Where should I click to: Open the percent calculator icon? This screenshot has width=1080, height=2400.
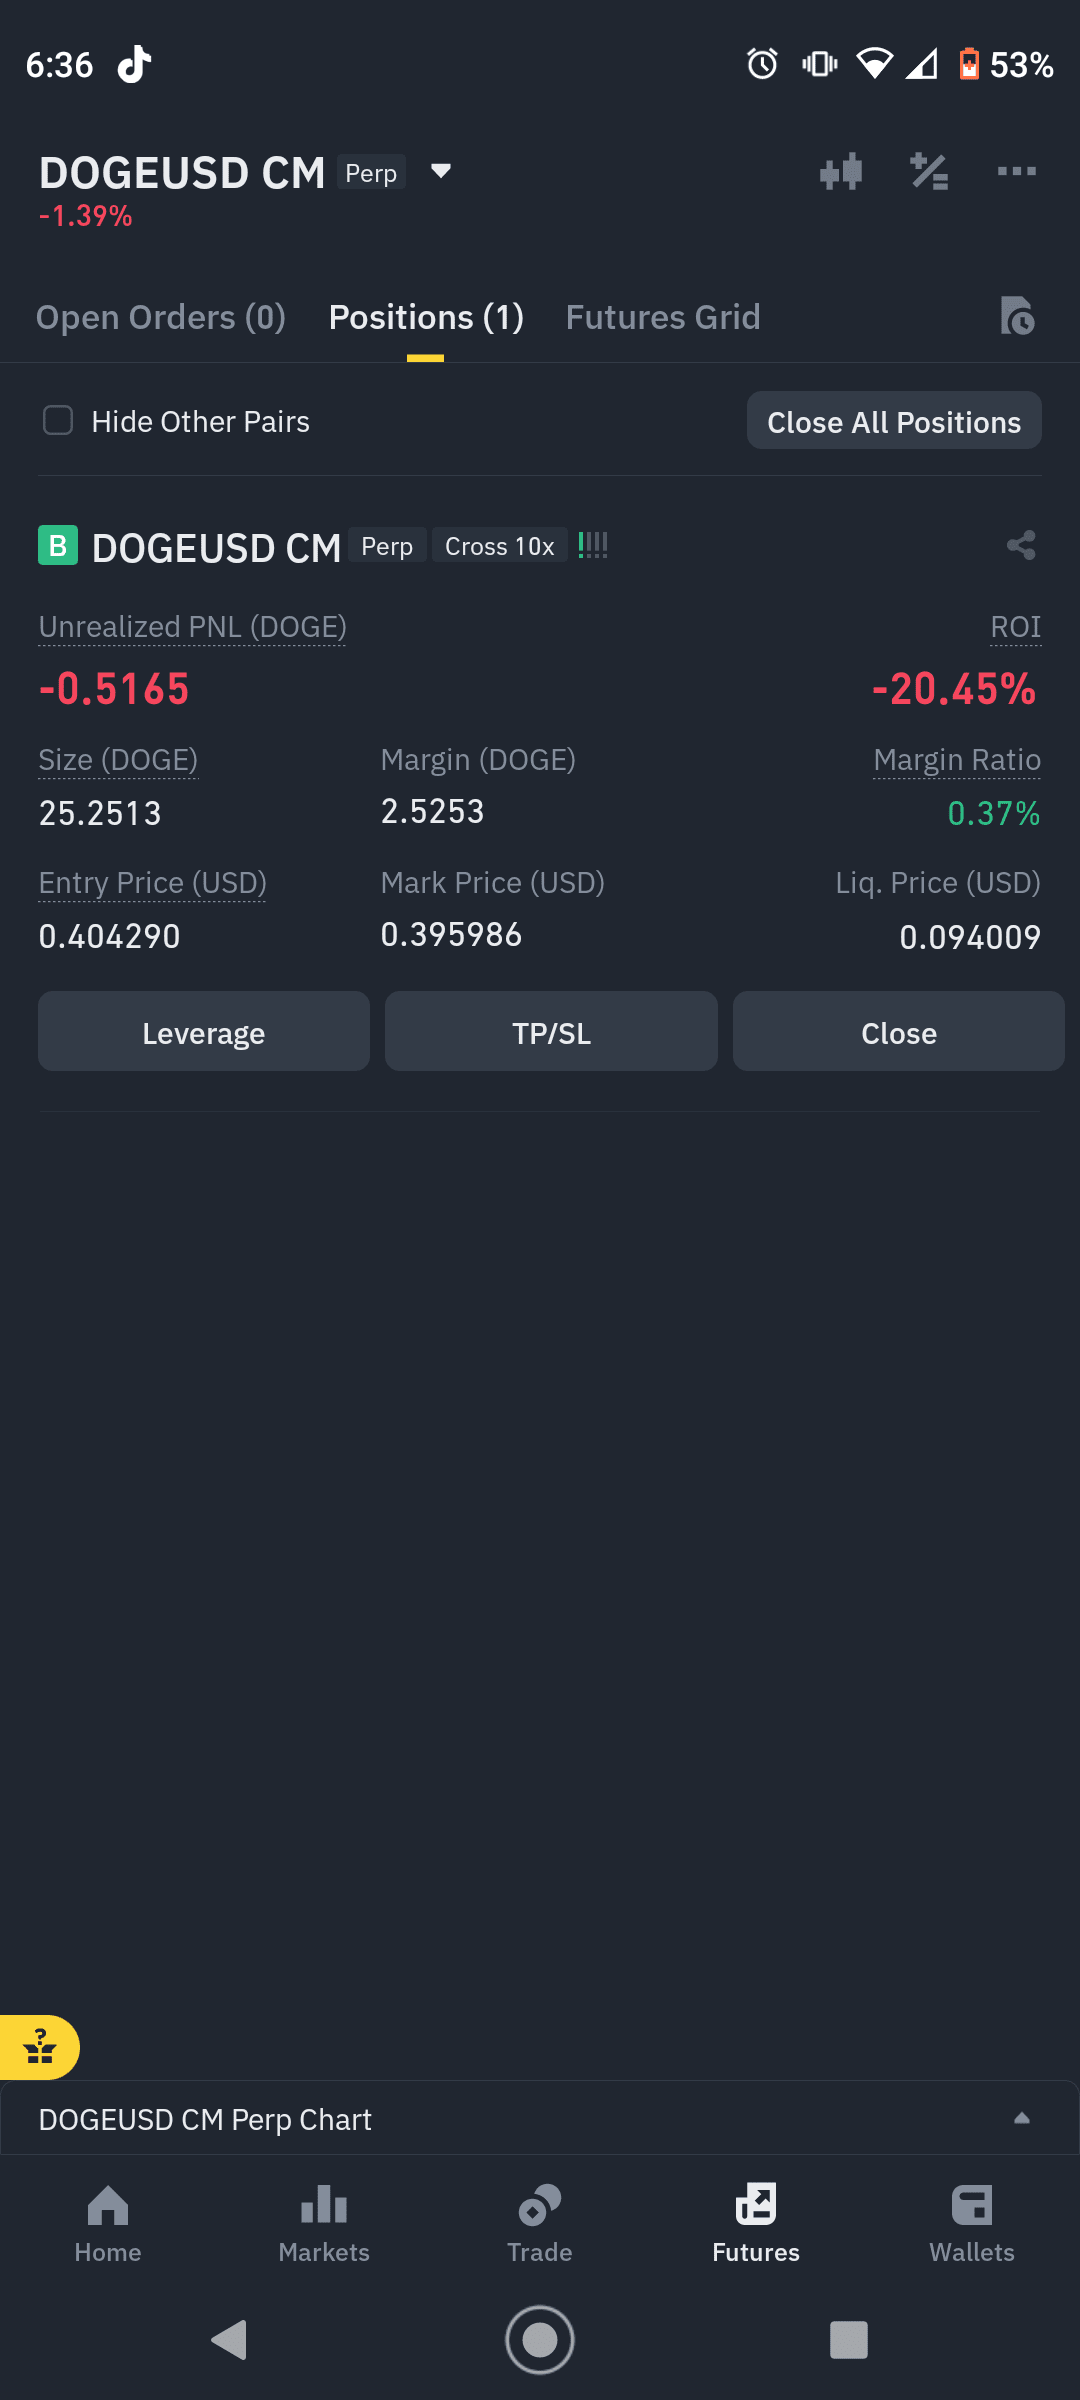click(929, 172)
